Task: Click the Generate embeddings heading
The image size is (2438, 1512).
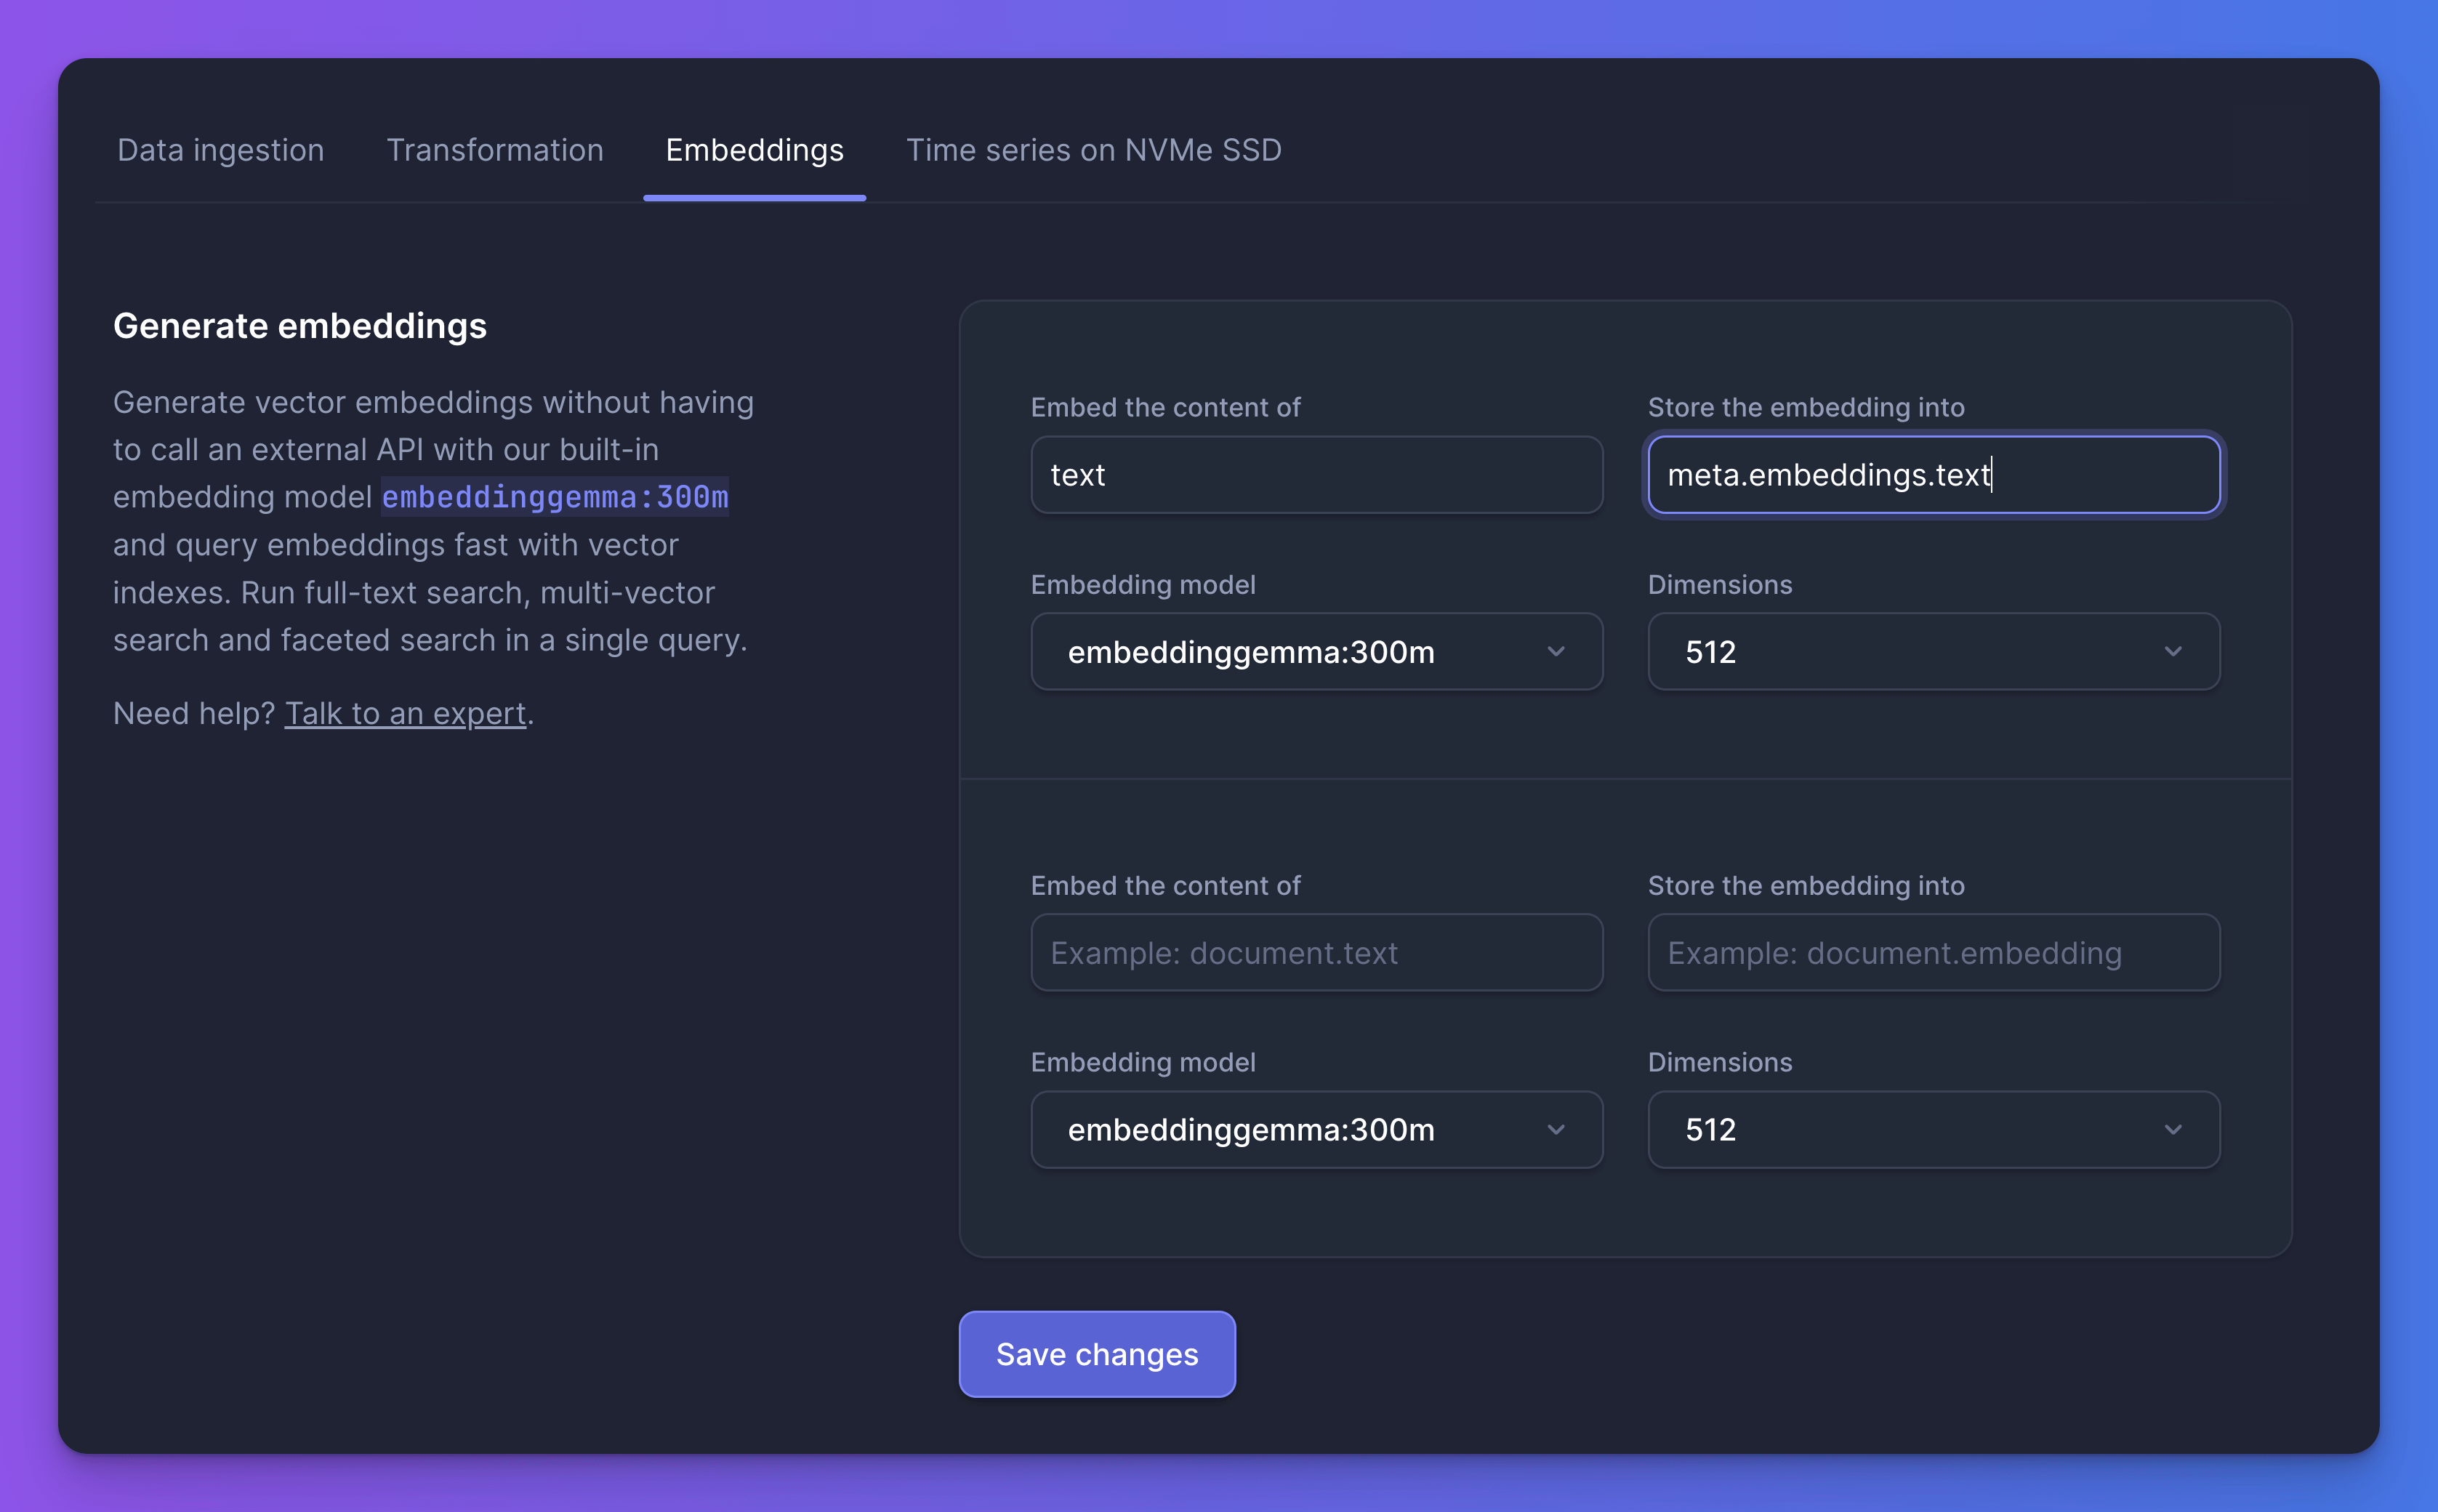Action: [300, 325]
